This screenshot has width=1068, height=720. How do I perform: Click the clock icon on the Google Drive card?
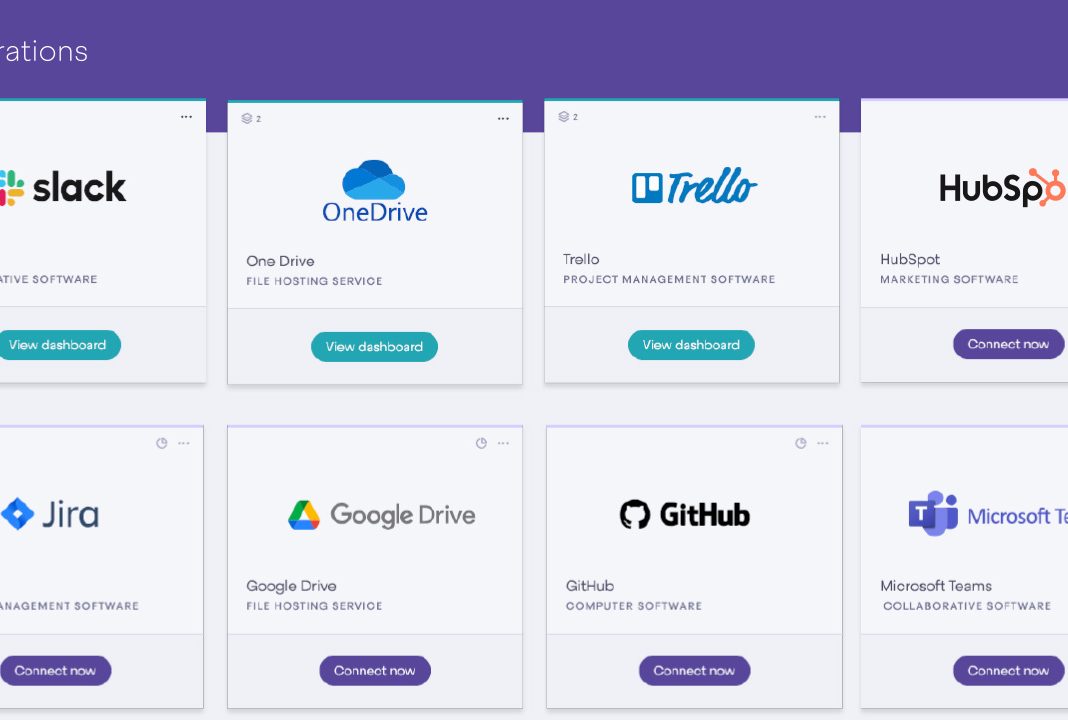click(x=481, y=443)
